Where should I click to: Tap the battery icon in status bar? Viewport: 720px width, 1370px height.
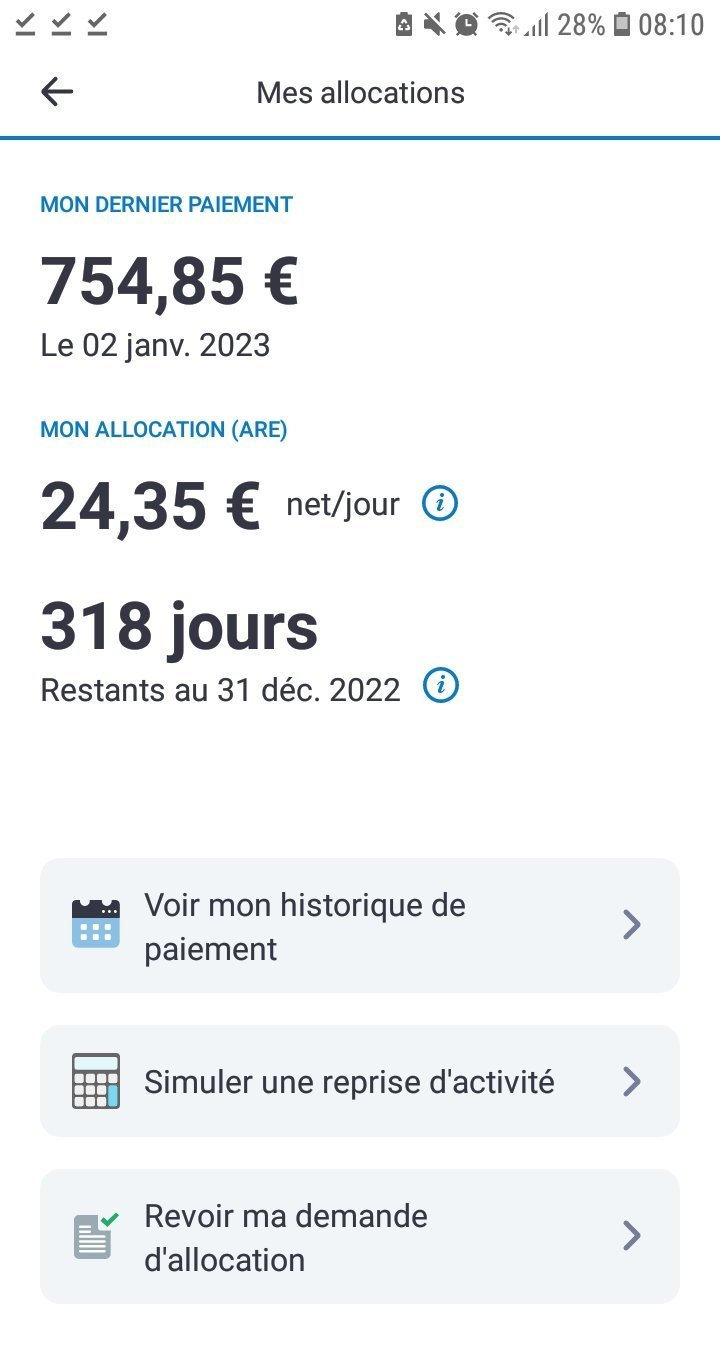click(622, 24)
